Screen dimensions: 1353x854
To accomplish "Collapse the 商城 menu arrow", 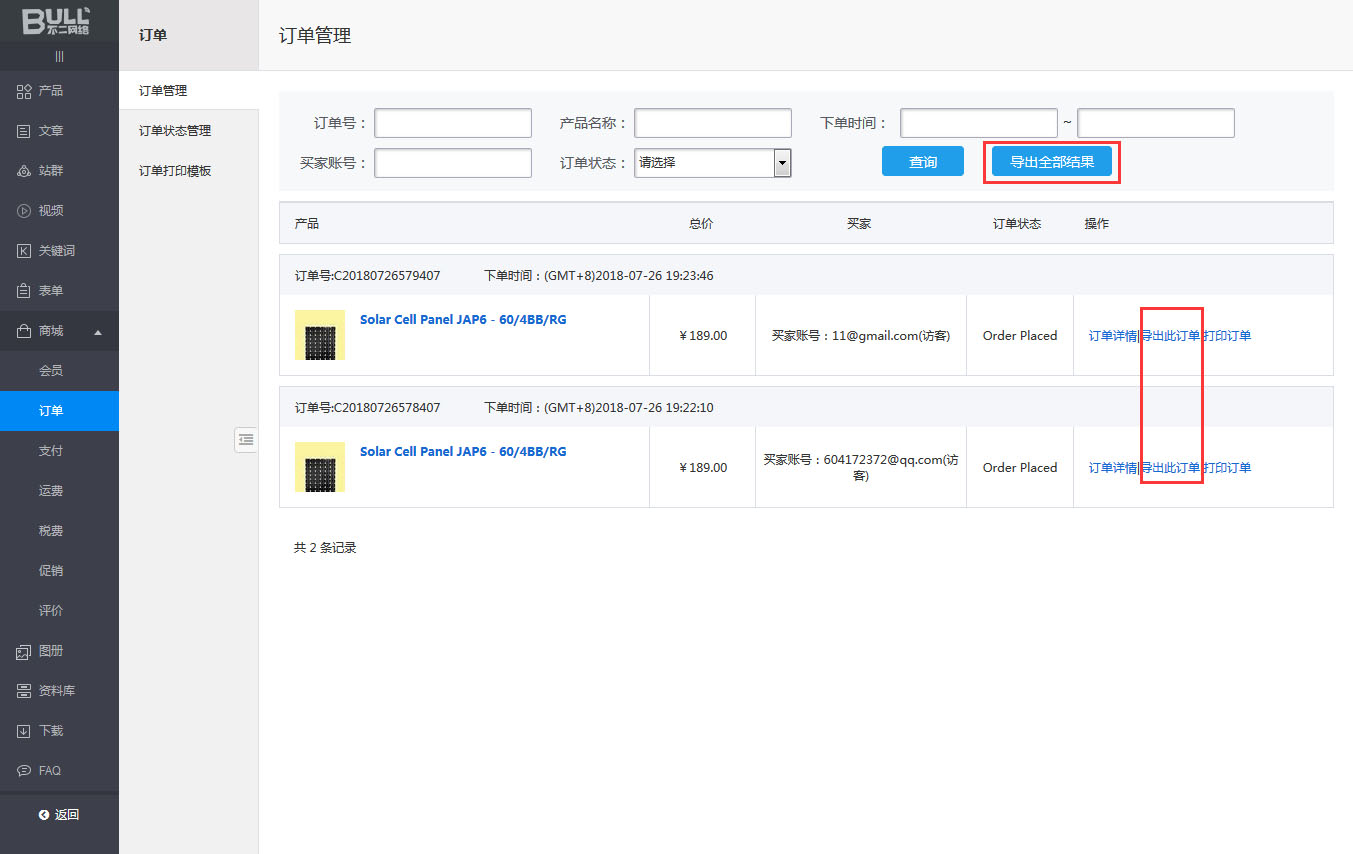I will (x=98, y=332).
